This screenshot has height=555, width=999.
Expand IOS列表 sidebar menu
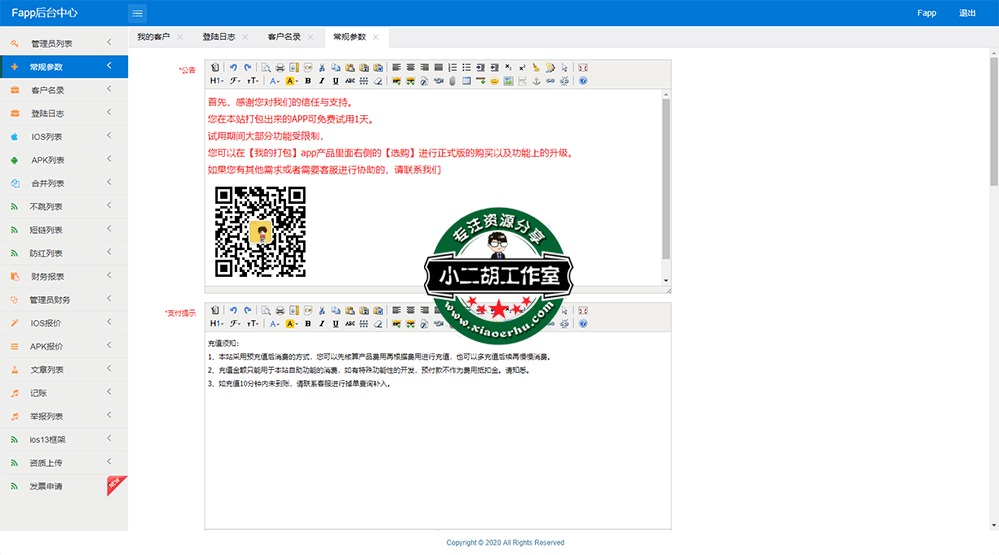(x=64, y=136)
